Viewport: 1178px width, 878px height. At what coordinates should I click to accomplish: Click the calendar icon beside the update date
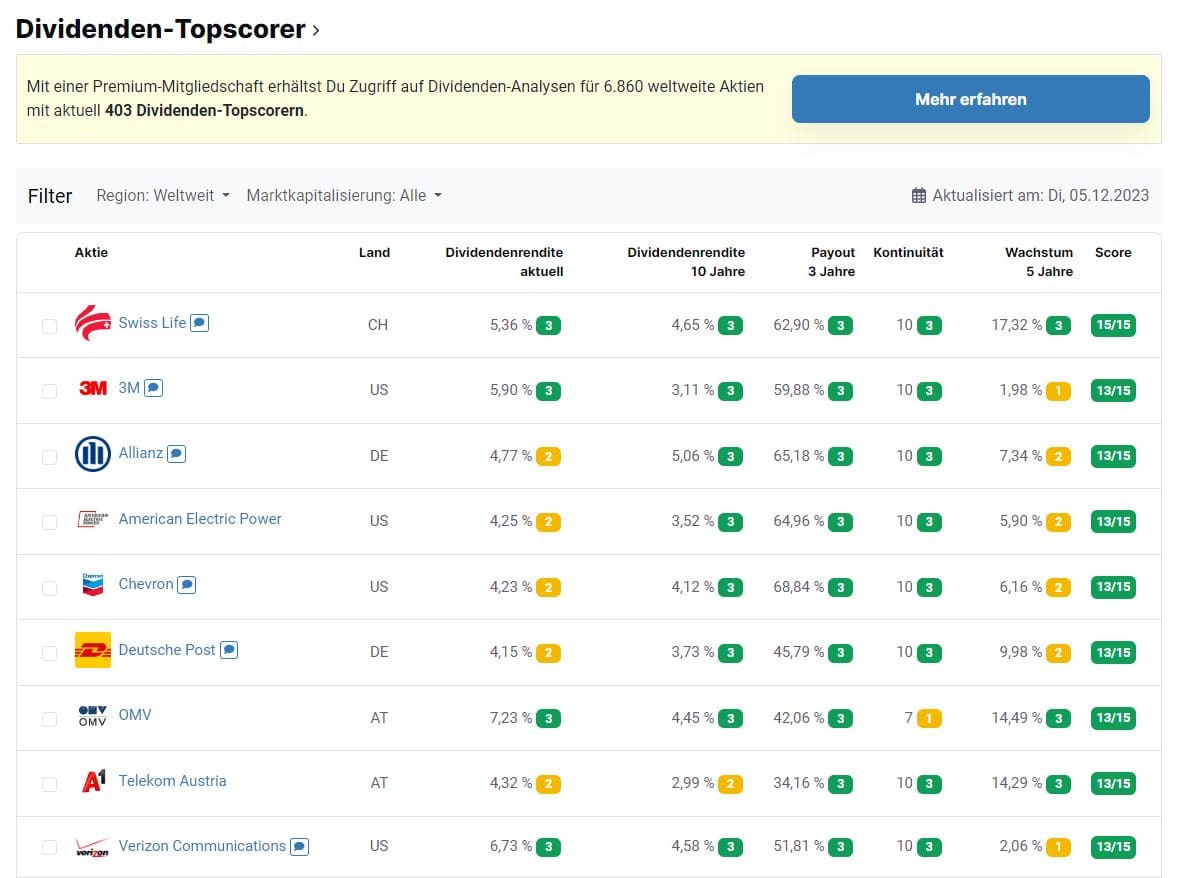point(919,195)
